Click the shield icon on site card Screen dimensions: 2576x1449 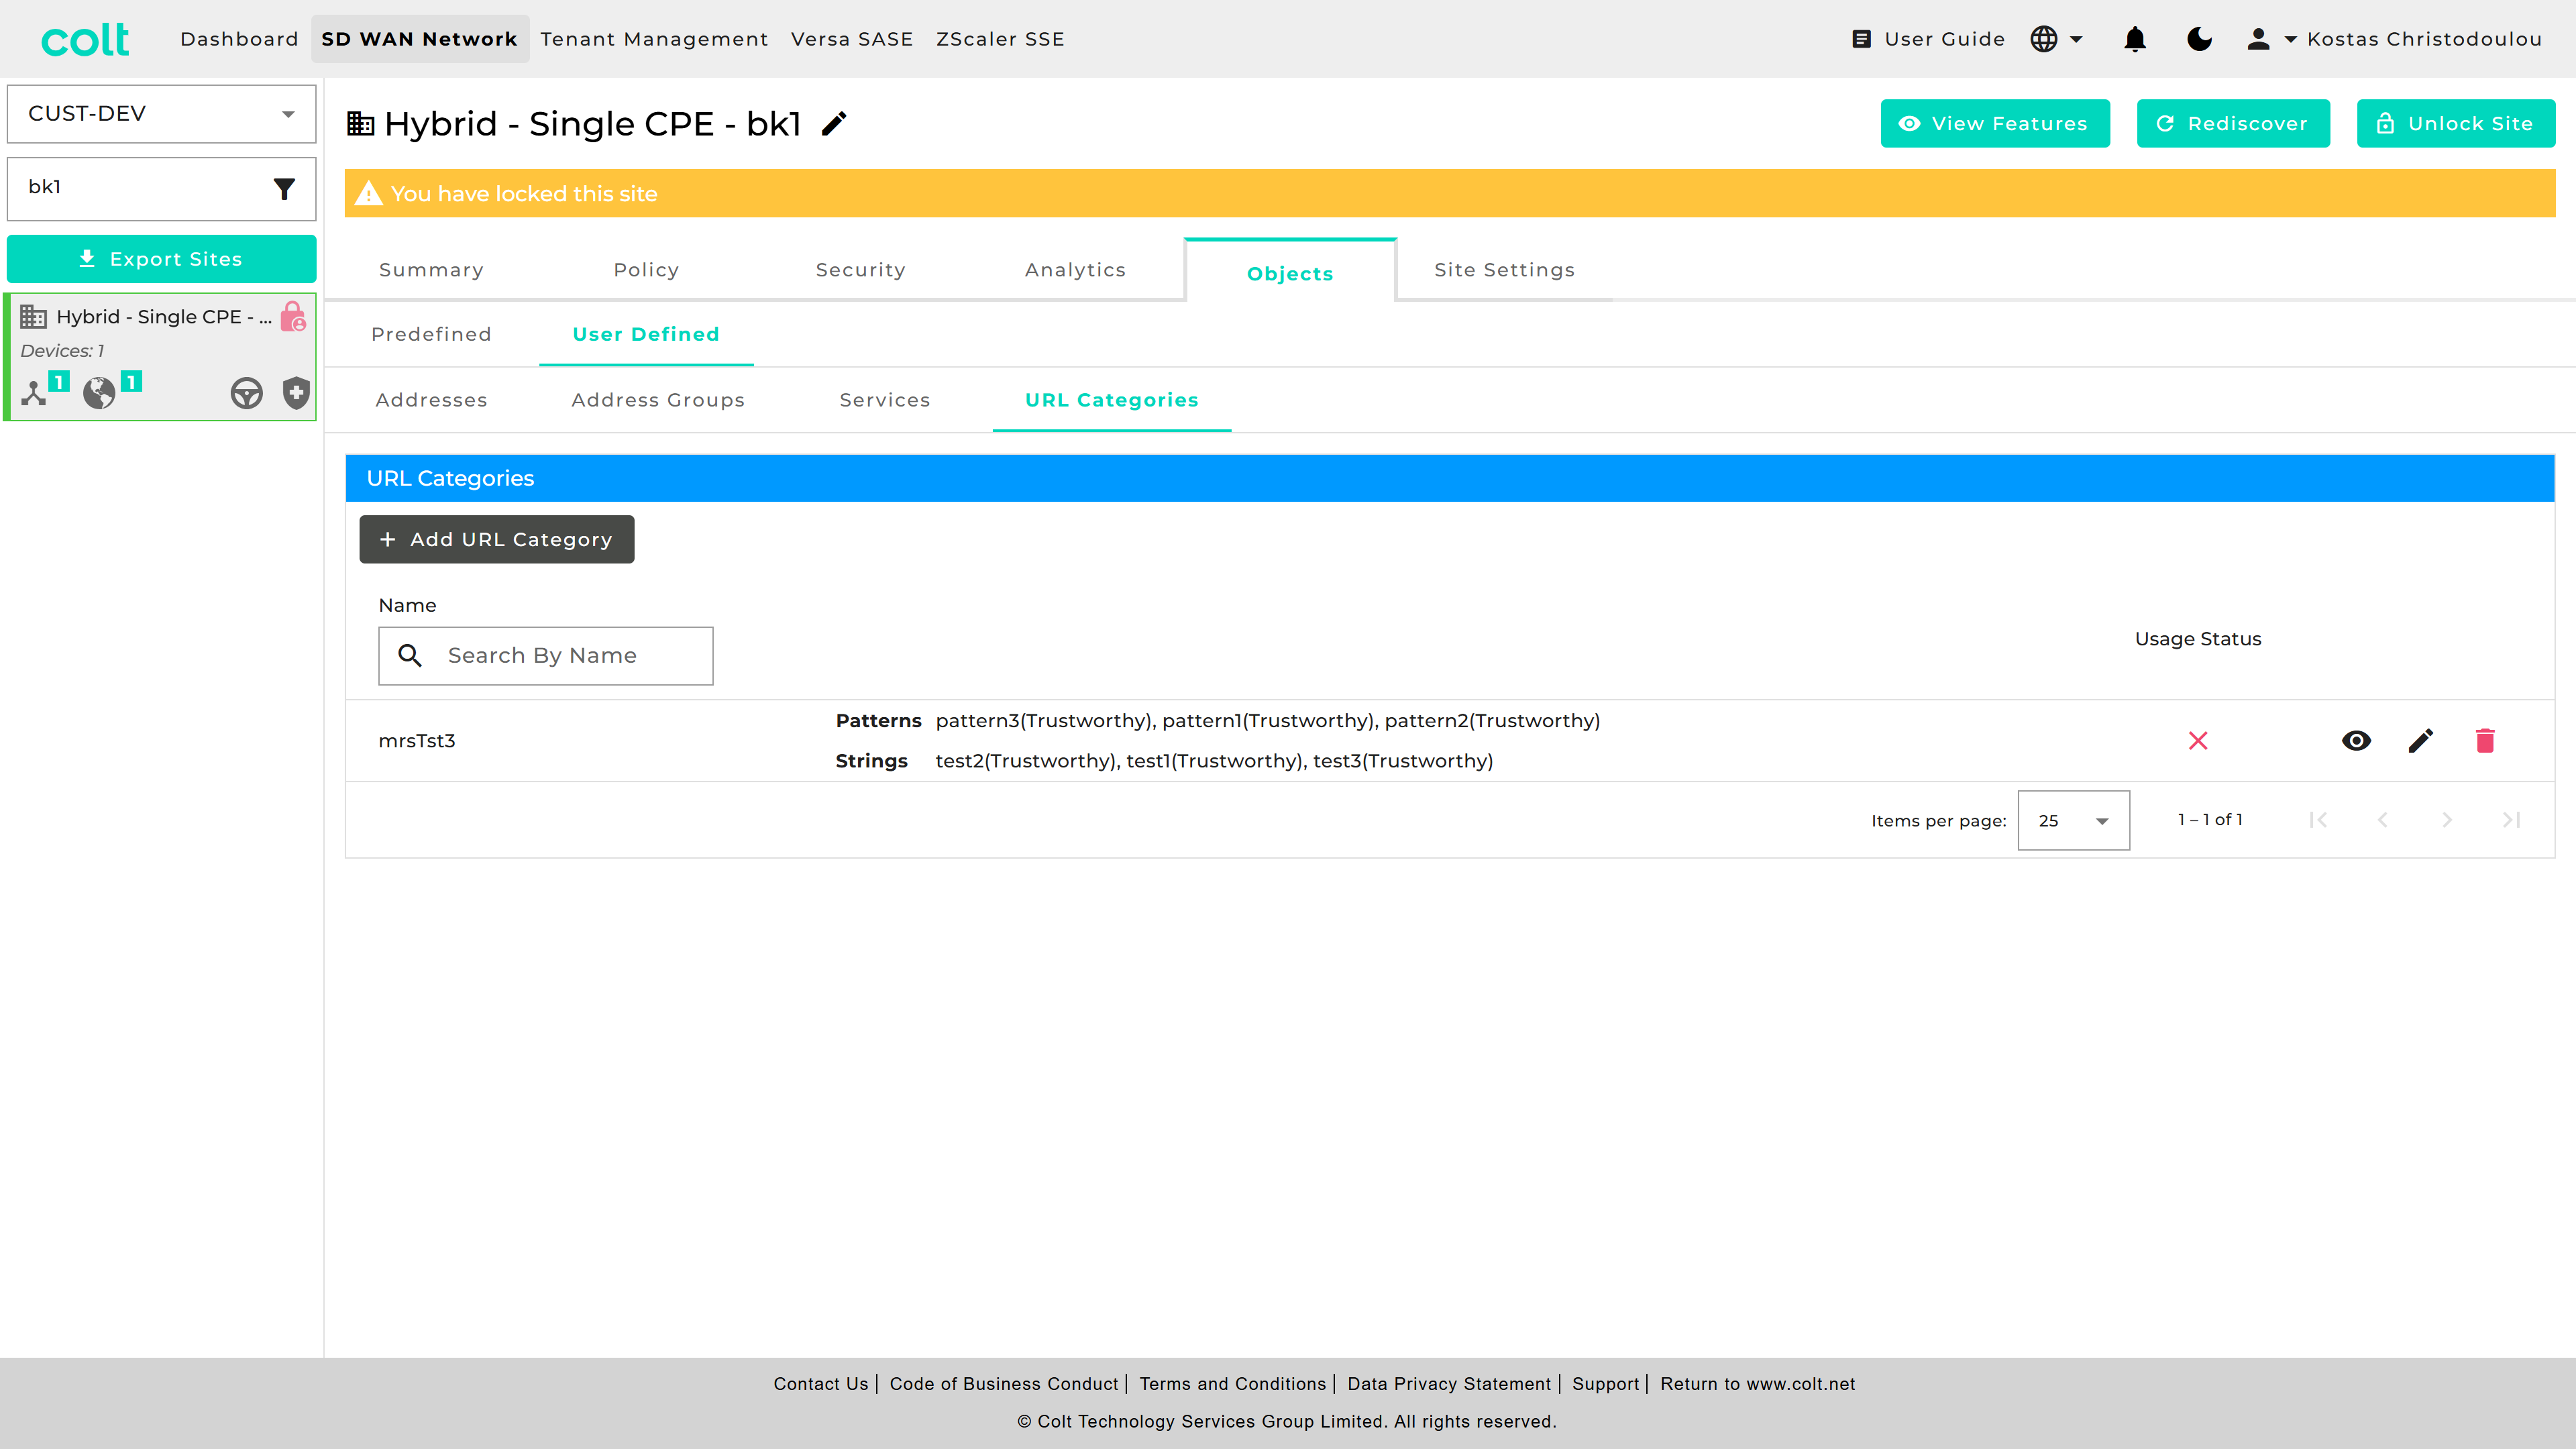tap(296, 393)
